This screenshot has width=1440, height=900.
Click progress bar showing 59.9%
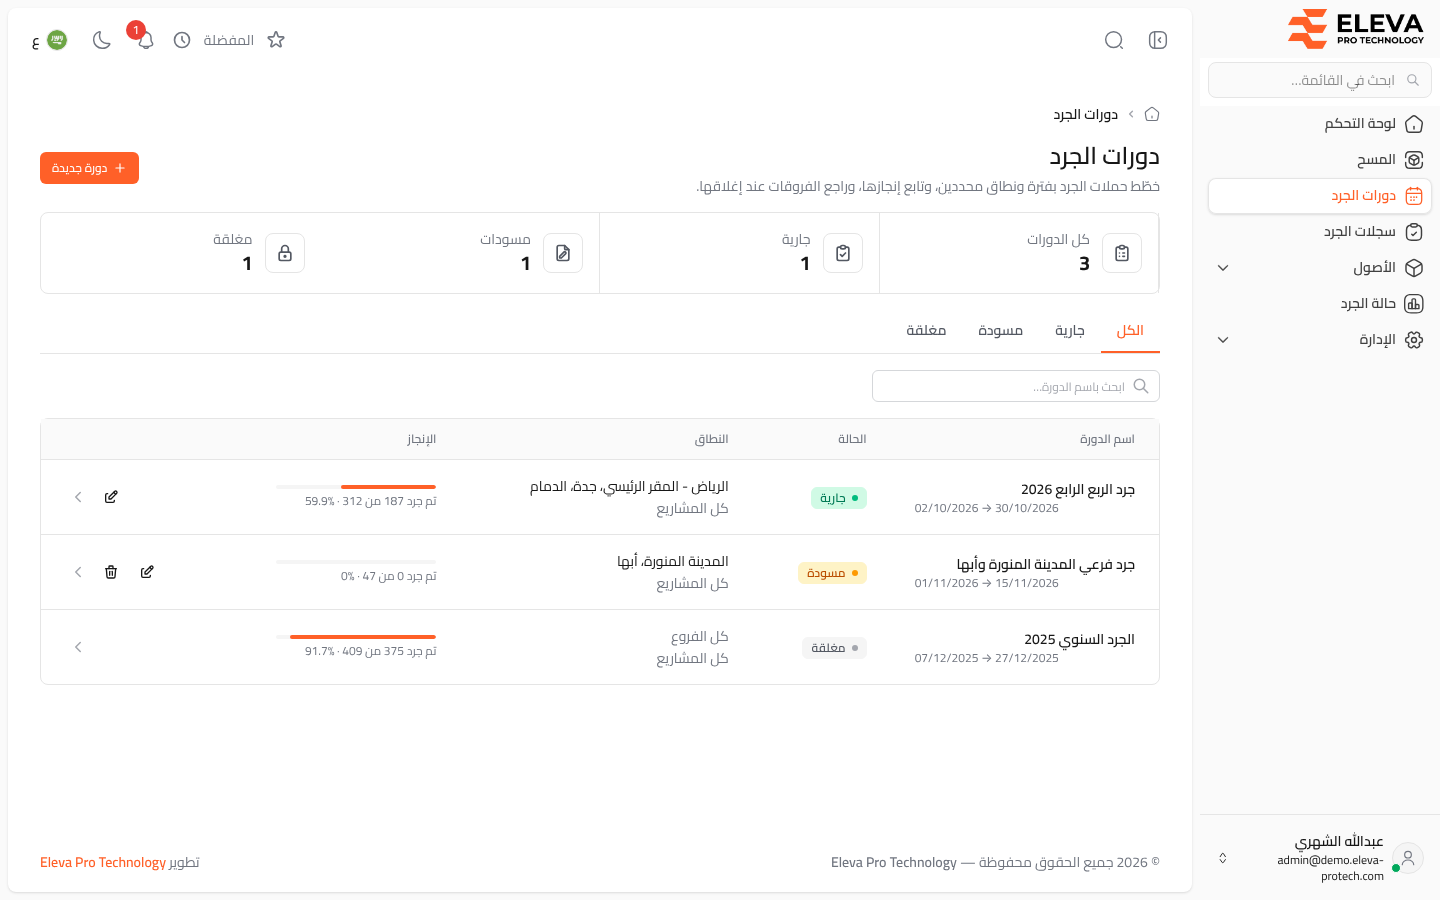click(356, 487)
